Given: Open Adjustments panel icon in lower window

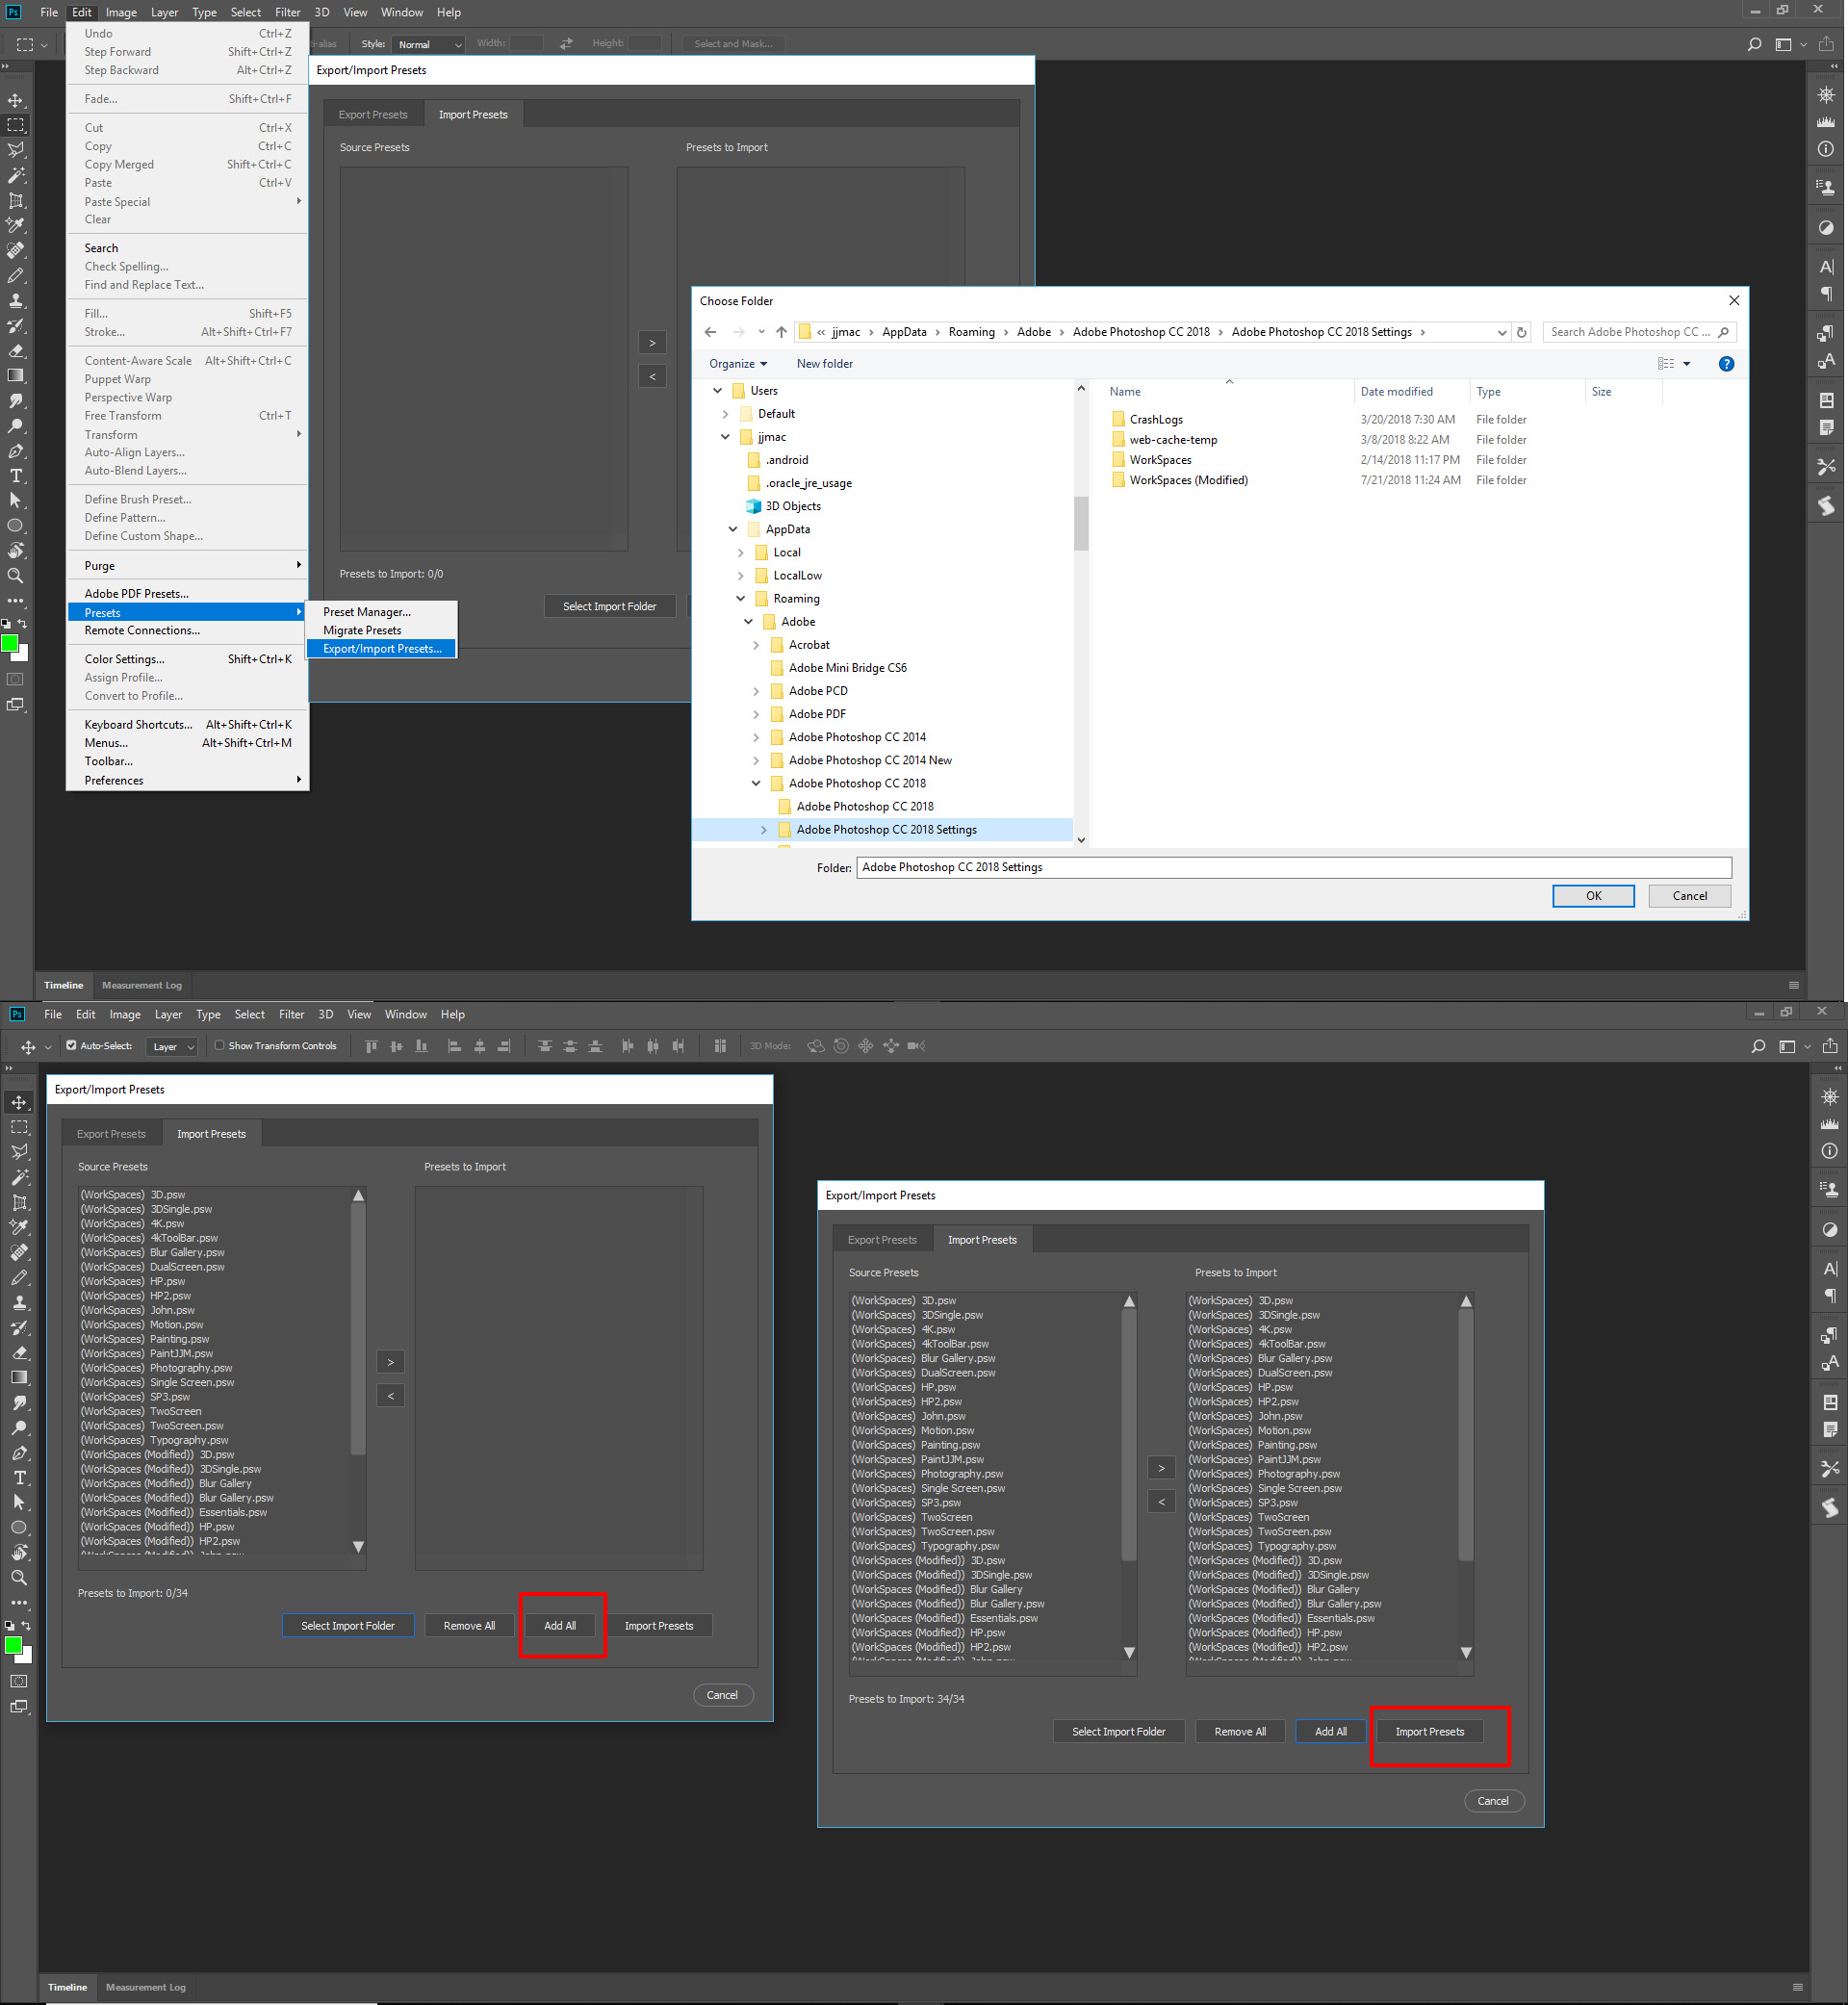Looking at the screenshot, I should 1829,1230.
